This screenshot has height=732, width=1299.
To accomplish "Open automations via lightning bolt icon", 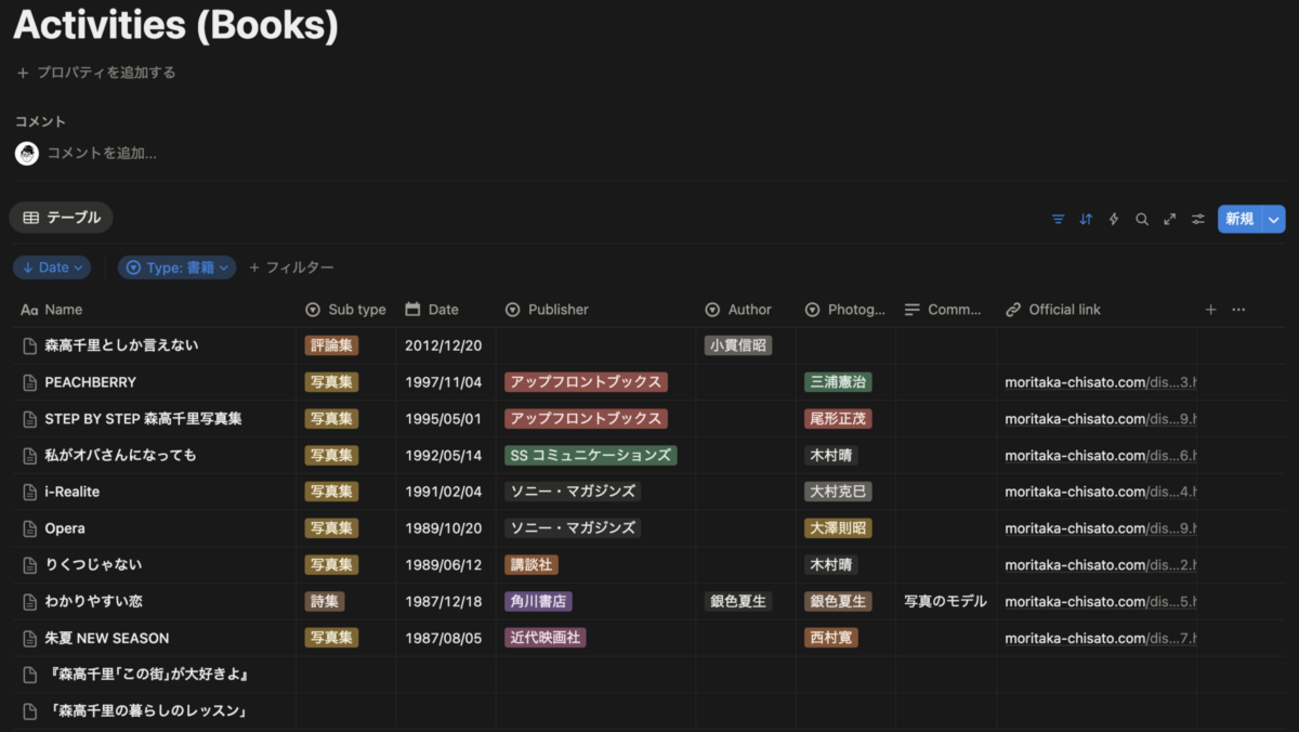I will 1114,219.
